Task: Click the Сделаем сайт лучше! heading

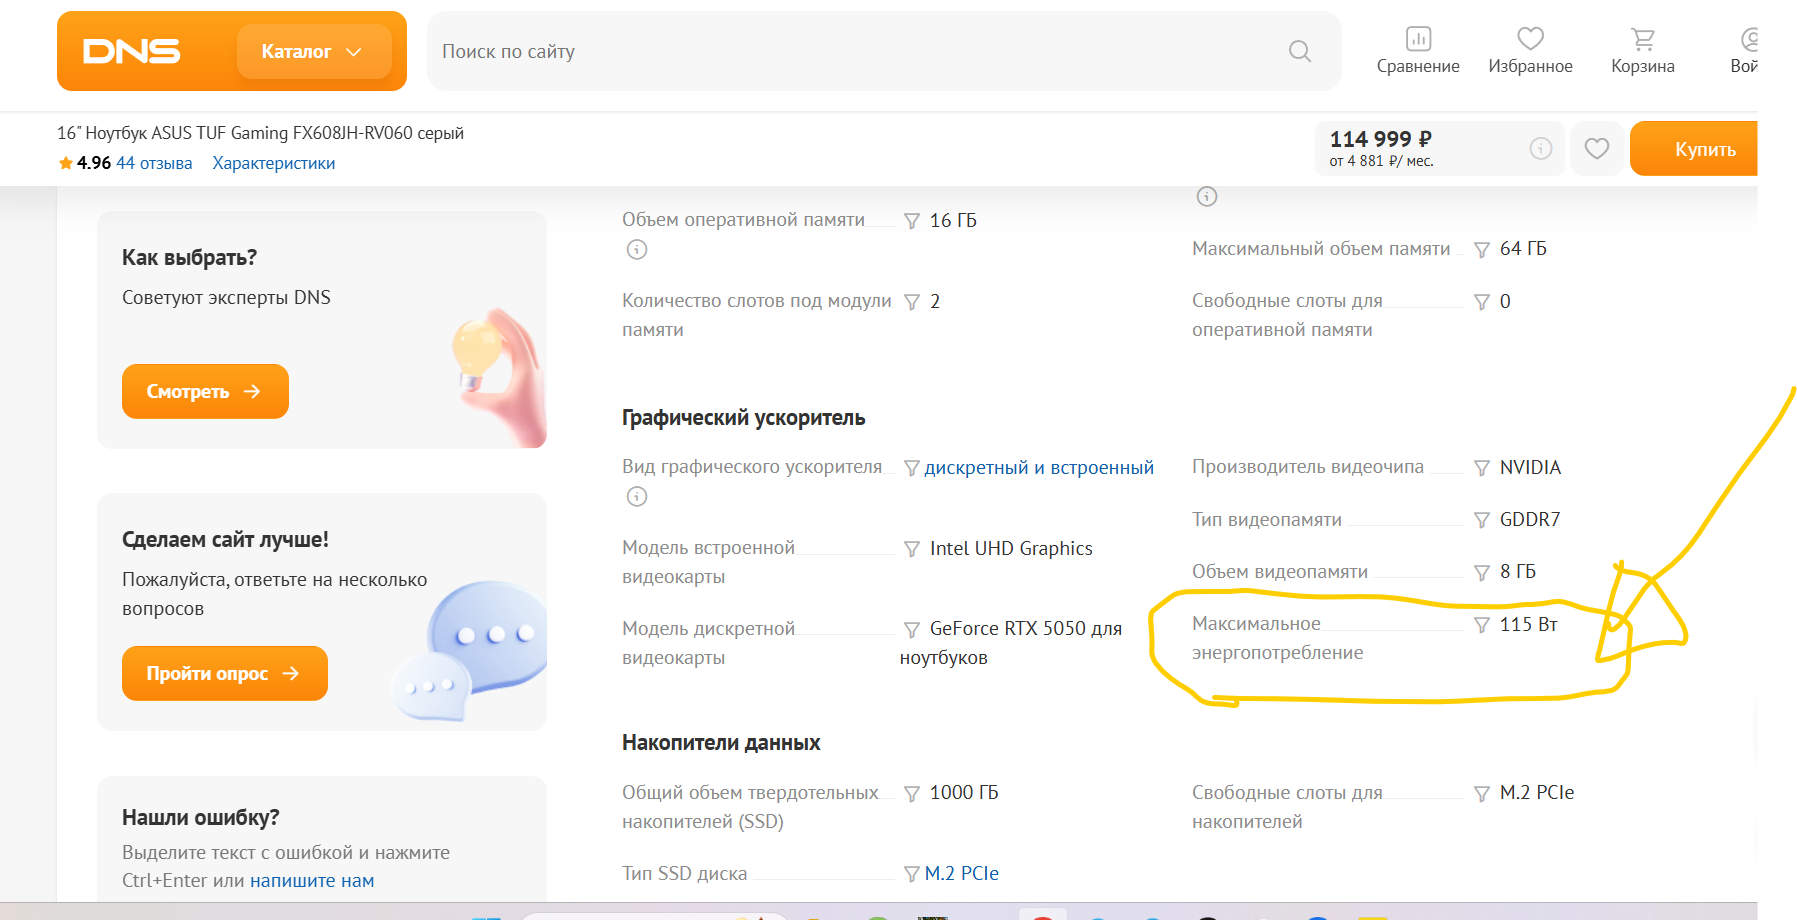Action: 225,540
